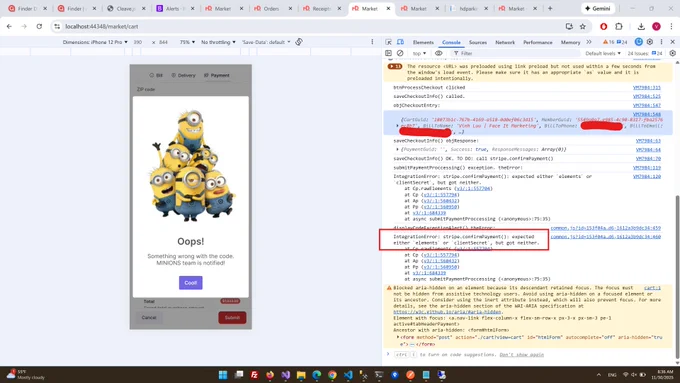This screenshot has height=383, width=680.
Task: Click the weather widget on taskbar
Action: click(x=25, y=375)
